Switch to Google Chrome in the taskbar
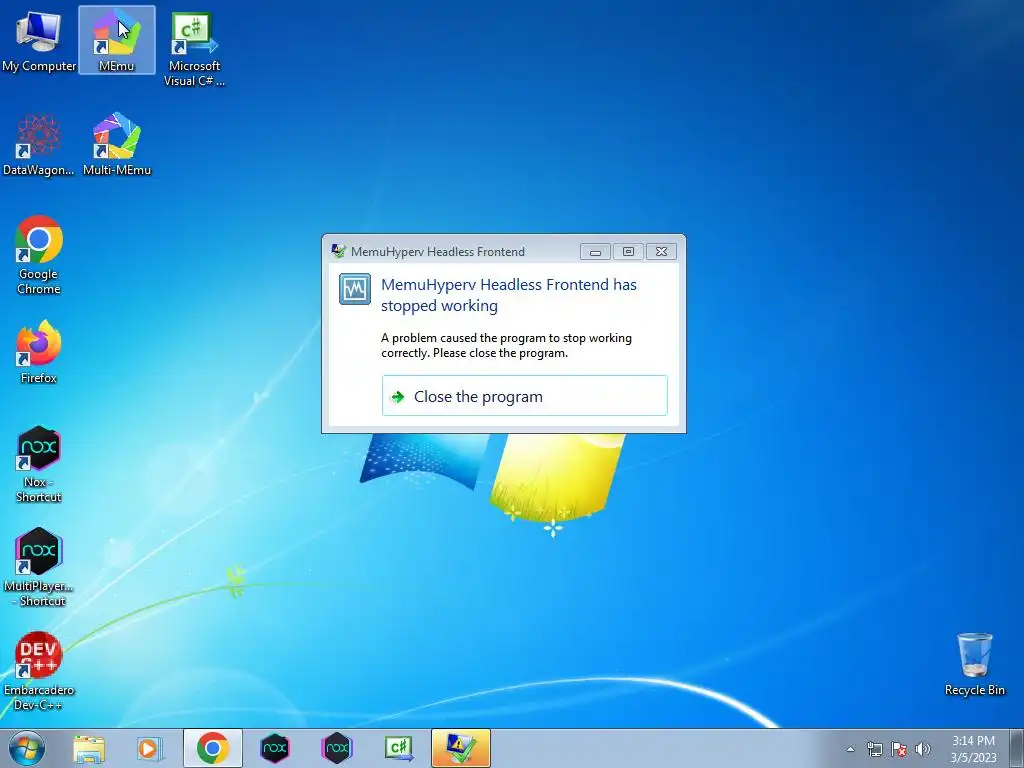 [x=212, y=748]
